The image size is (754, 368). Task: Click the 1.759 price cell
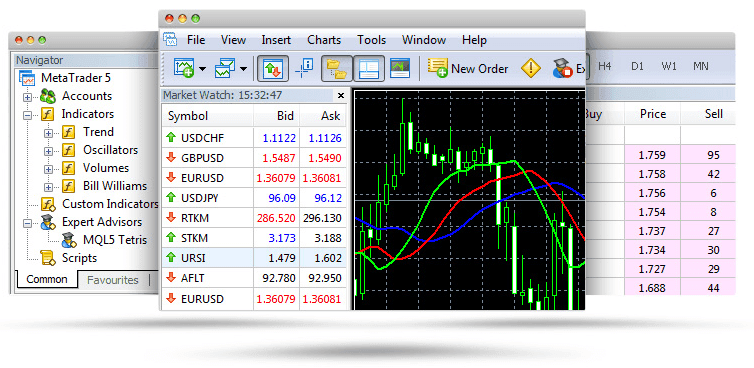click(653, 155)
